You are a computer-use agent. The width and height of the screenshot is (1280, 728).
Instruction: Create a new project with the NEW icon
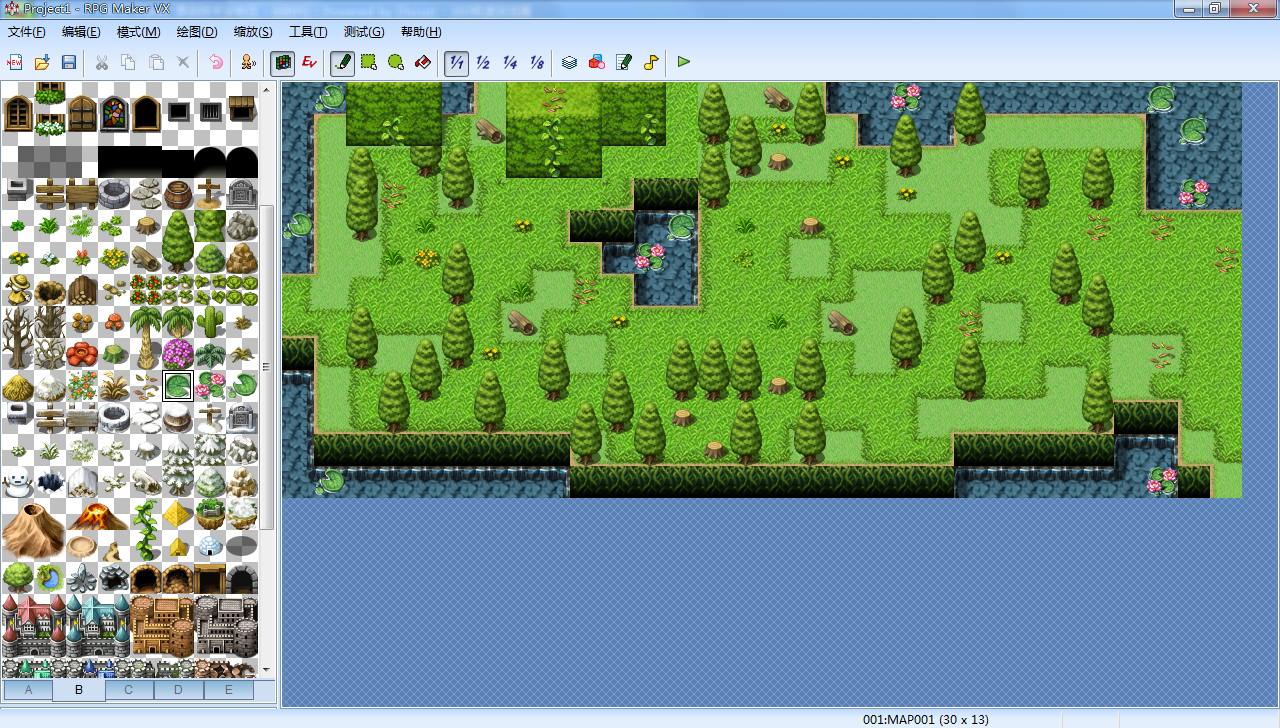[15, 62]
